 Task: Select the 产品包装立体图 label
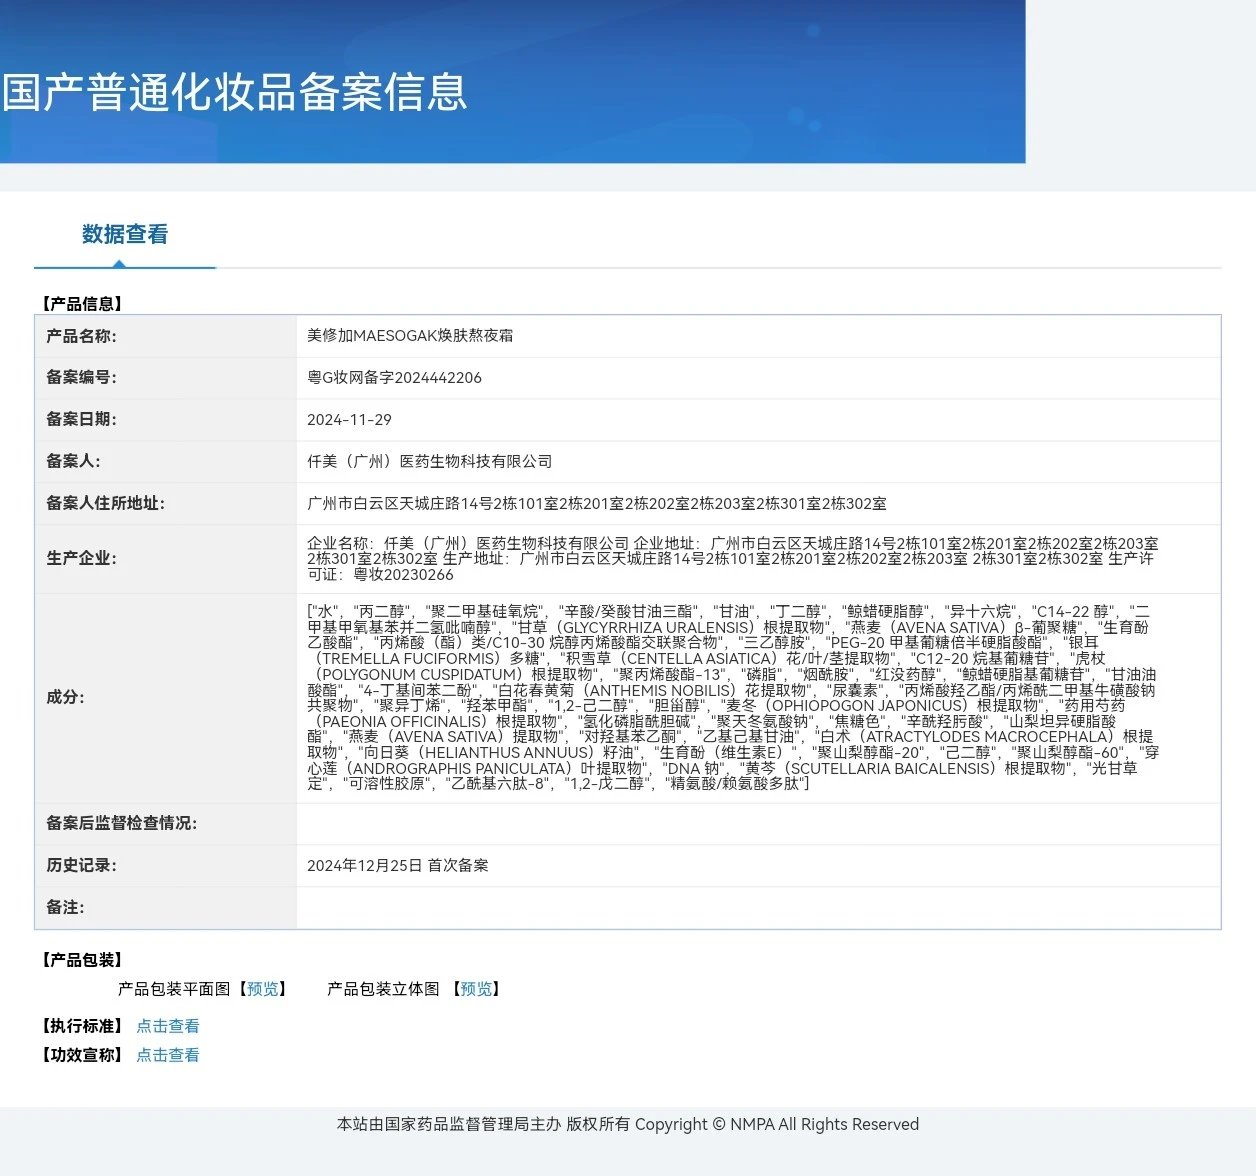pos(383,989)
